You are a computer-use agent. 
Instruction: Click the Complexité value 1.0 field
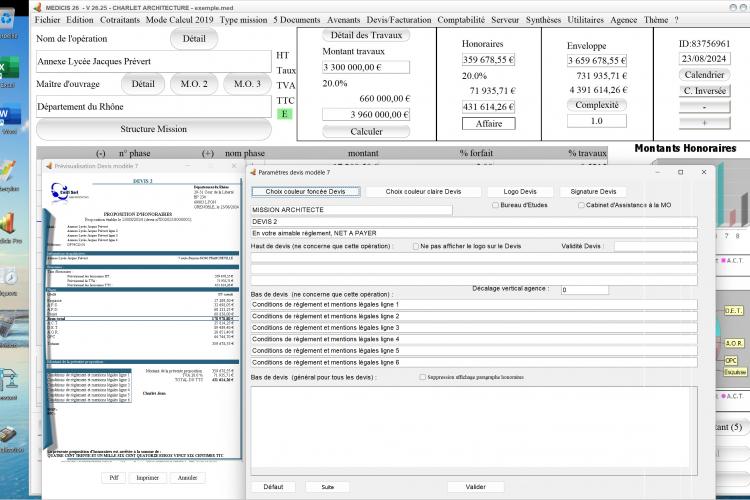tap(596, 122)
